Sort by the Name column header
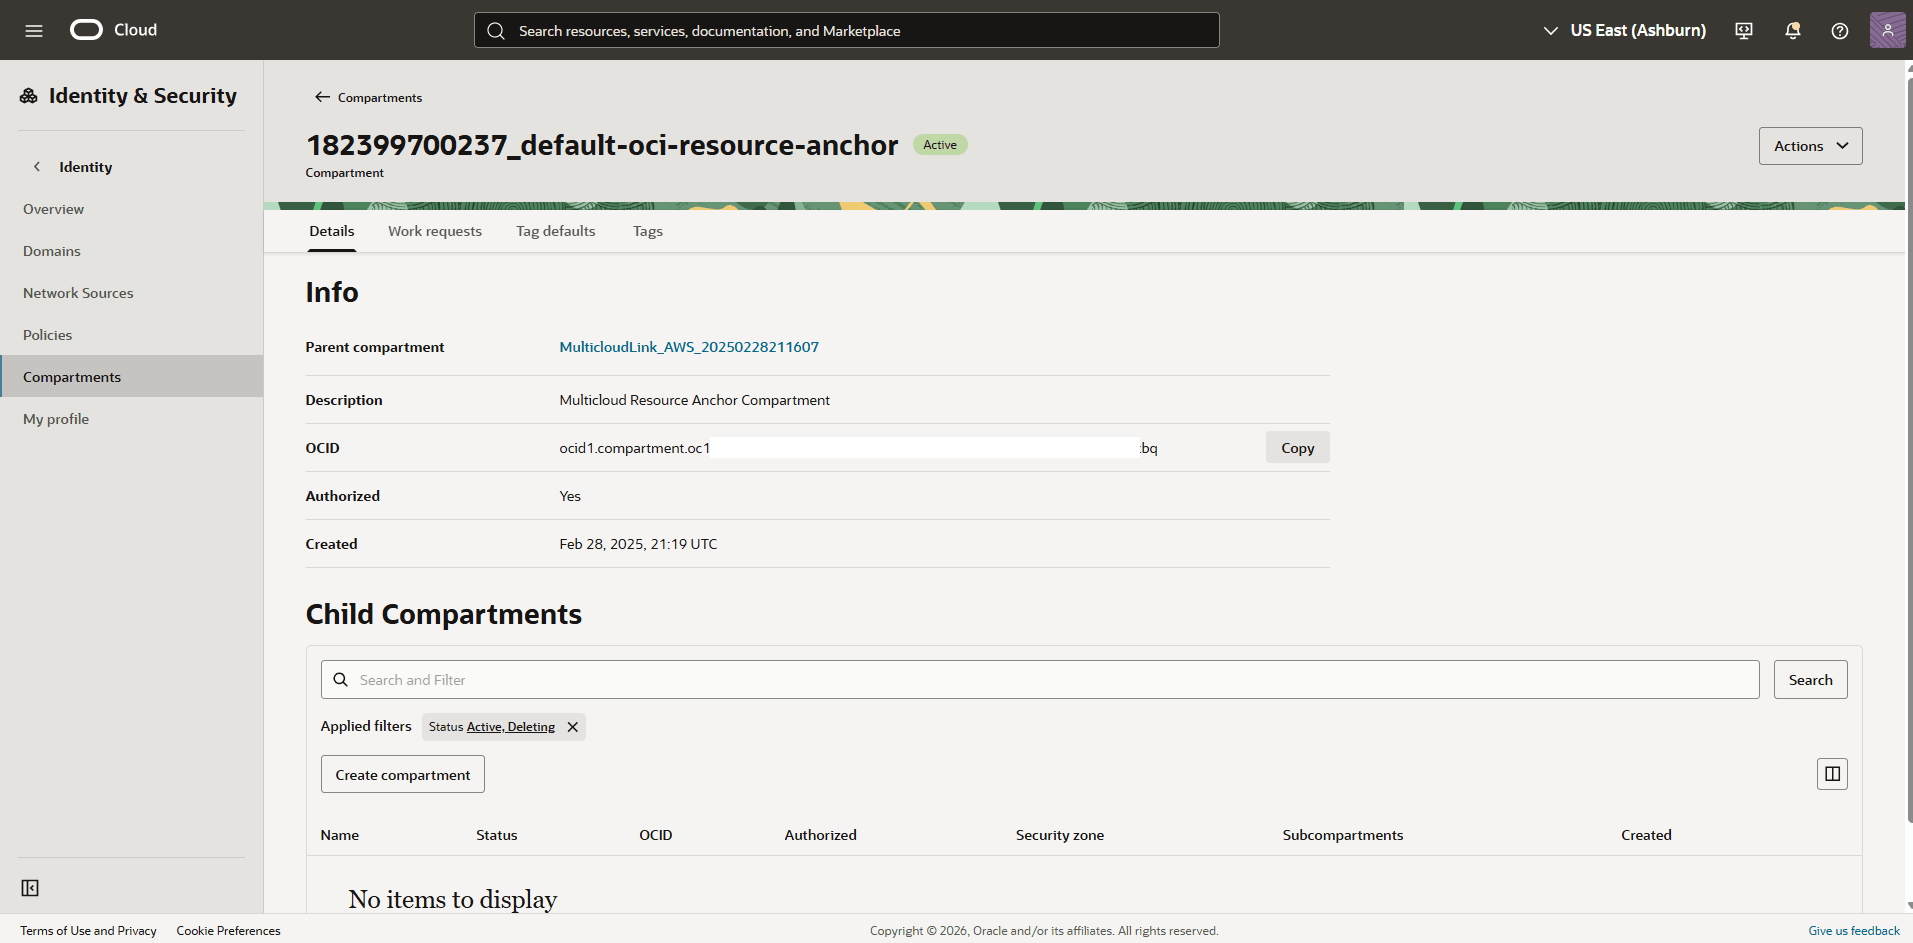The width and height of the screenshot is (1913, 943). click(340, 835)
